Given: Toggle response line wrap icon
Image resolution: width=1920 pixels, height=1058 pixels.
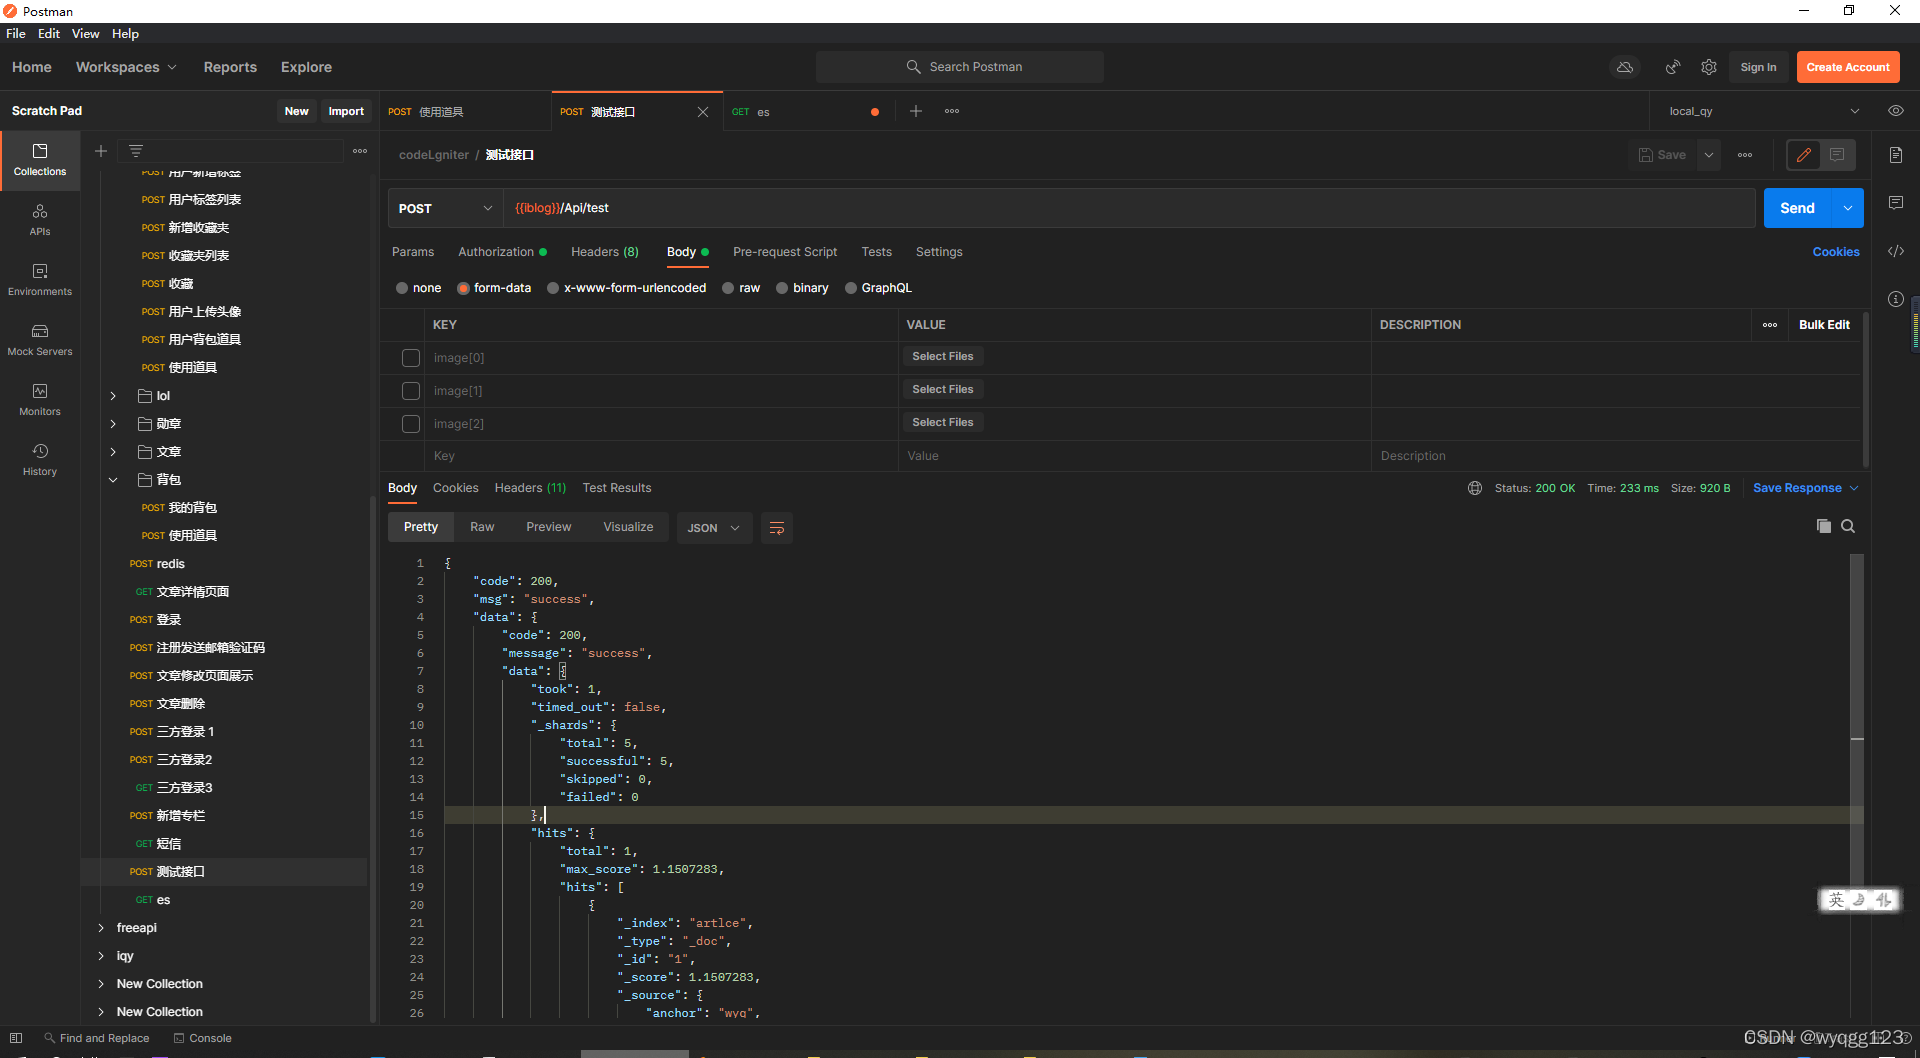Looking at the screenshot, I should click(x=777, y=528).
